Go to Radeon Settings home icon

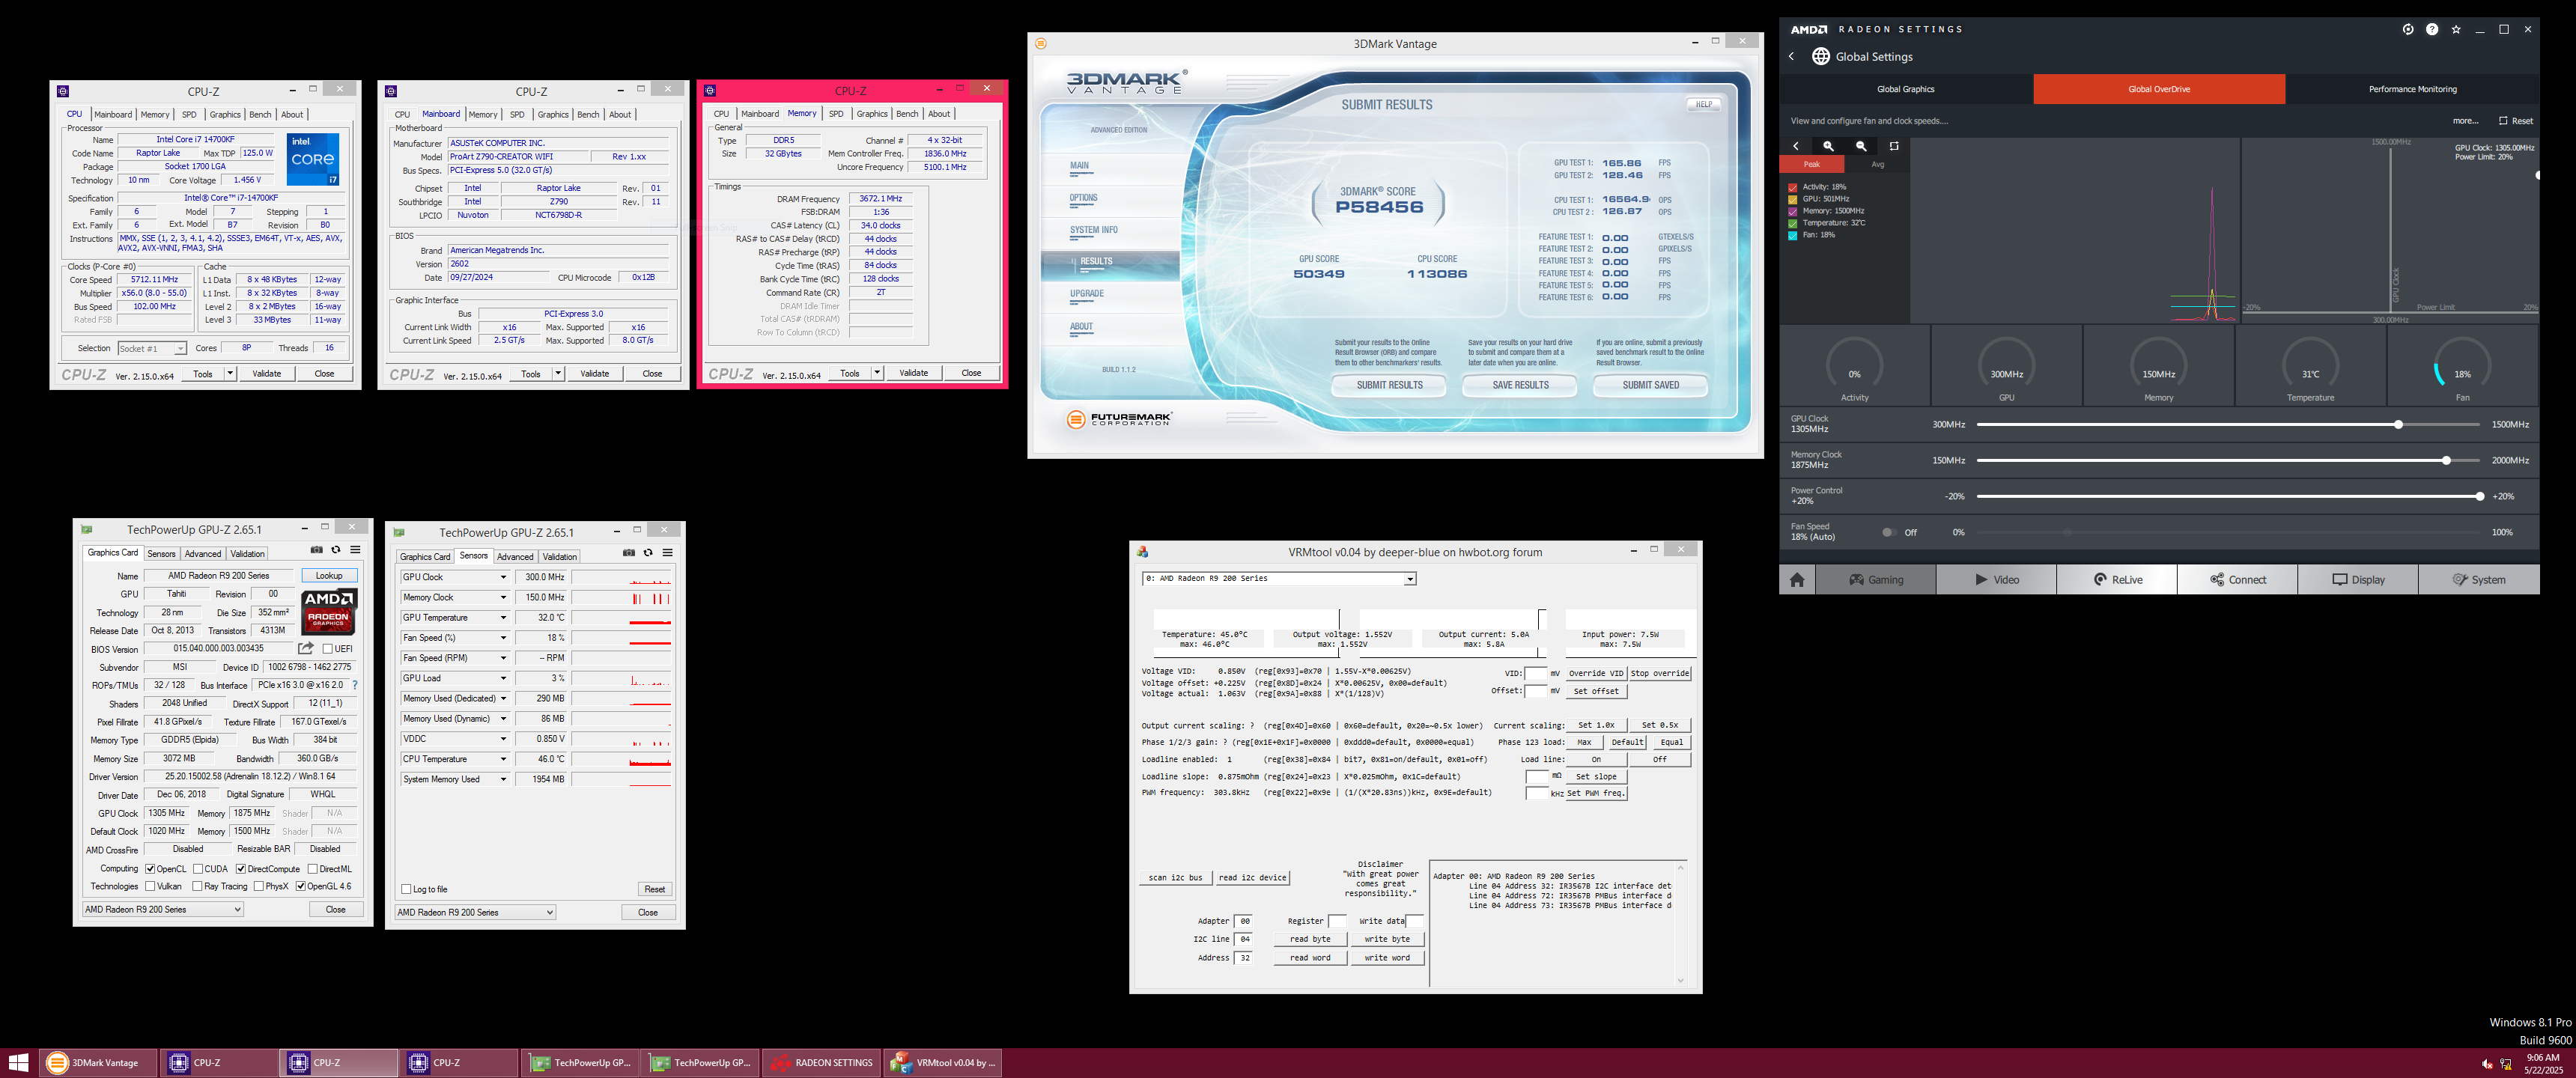pos(1797,579)
